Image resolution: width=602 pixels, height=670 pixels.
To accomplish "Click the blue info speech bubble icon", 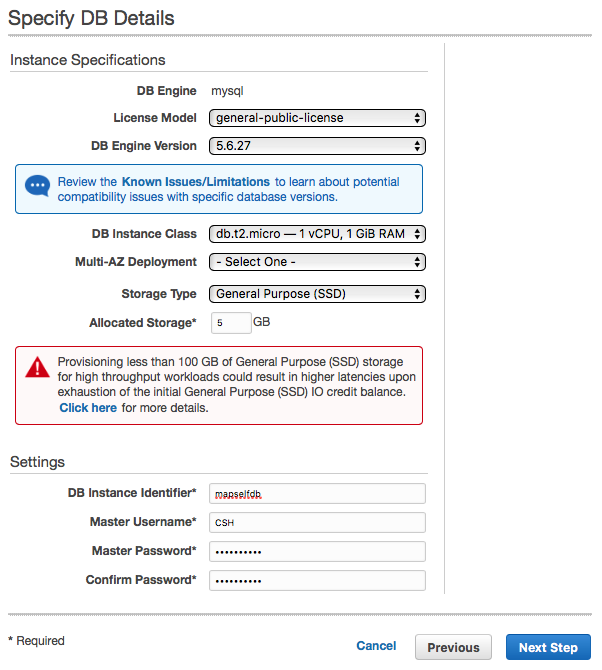I will pyautogui.click(x=38, y=187).
